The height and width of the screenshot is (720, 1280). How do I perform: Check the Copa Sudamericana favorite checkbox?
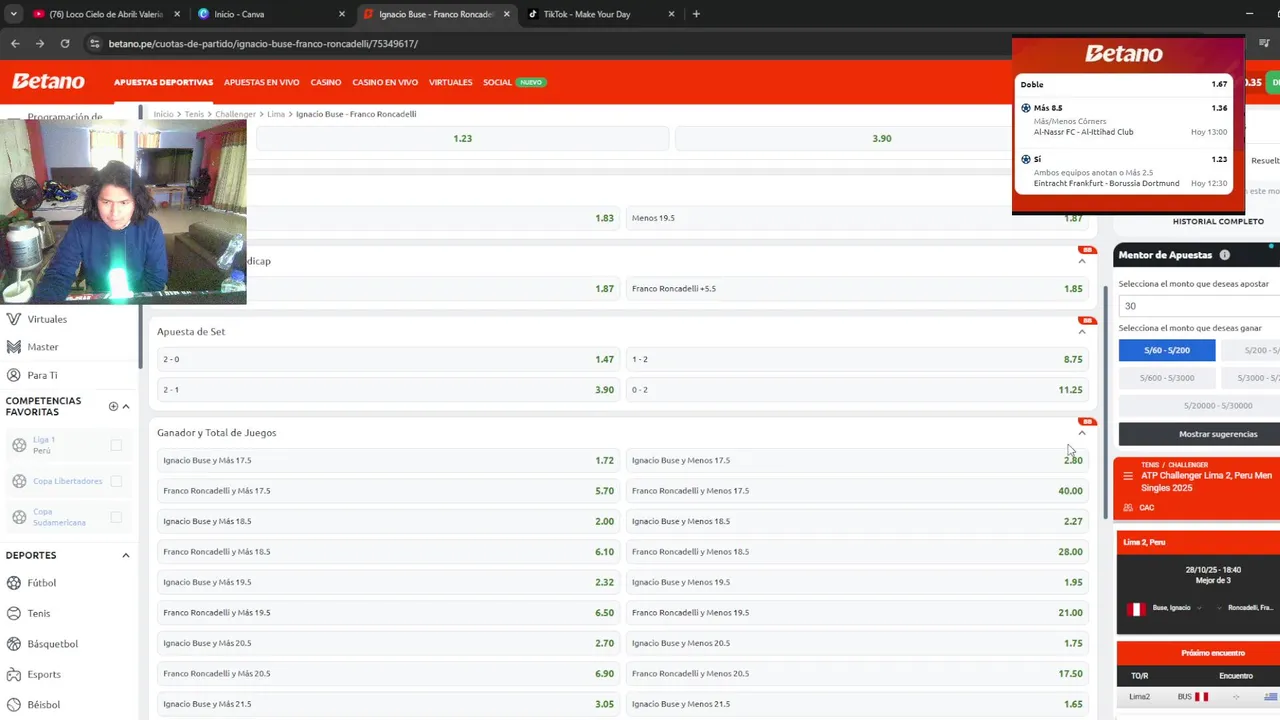coord(116,517)
